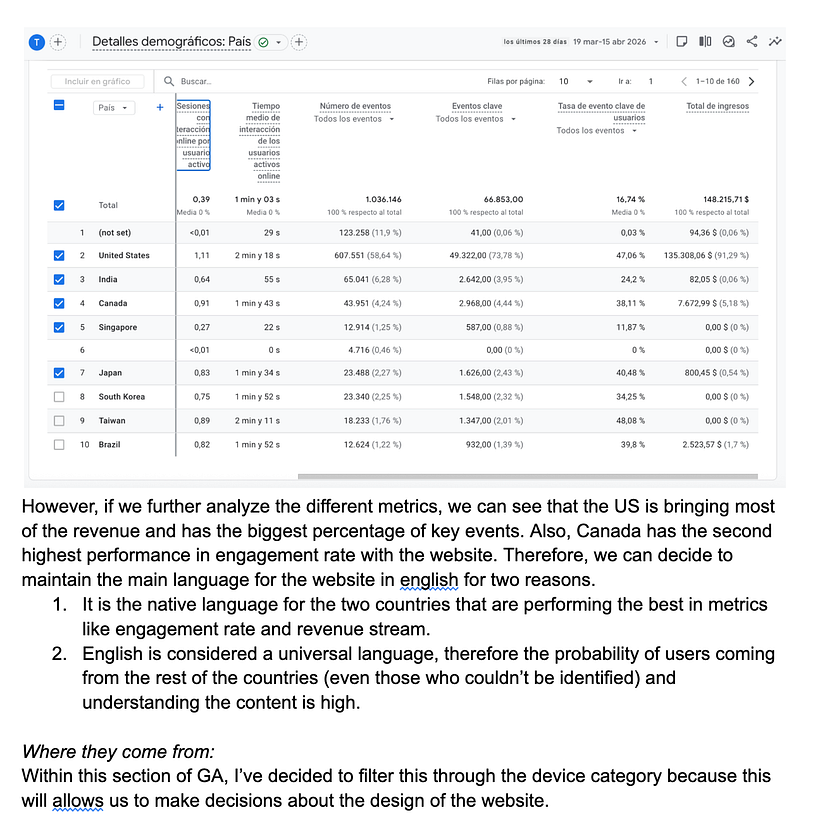Click the Incluir en gráfico button

[97, 81]
